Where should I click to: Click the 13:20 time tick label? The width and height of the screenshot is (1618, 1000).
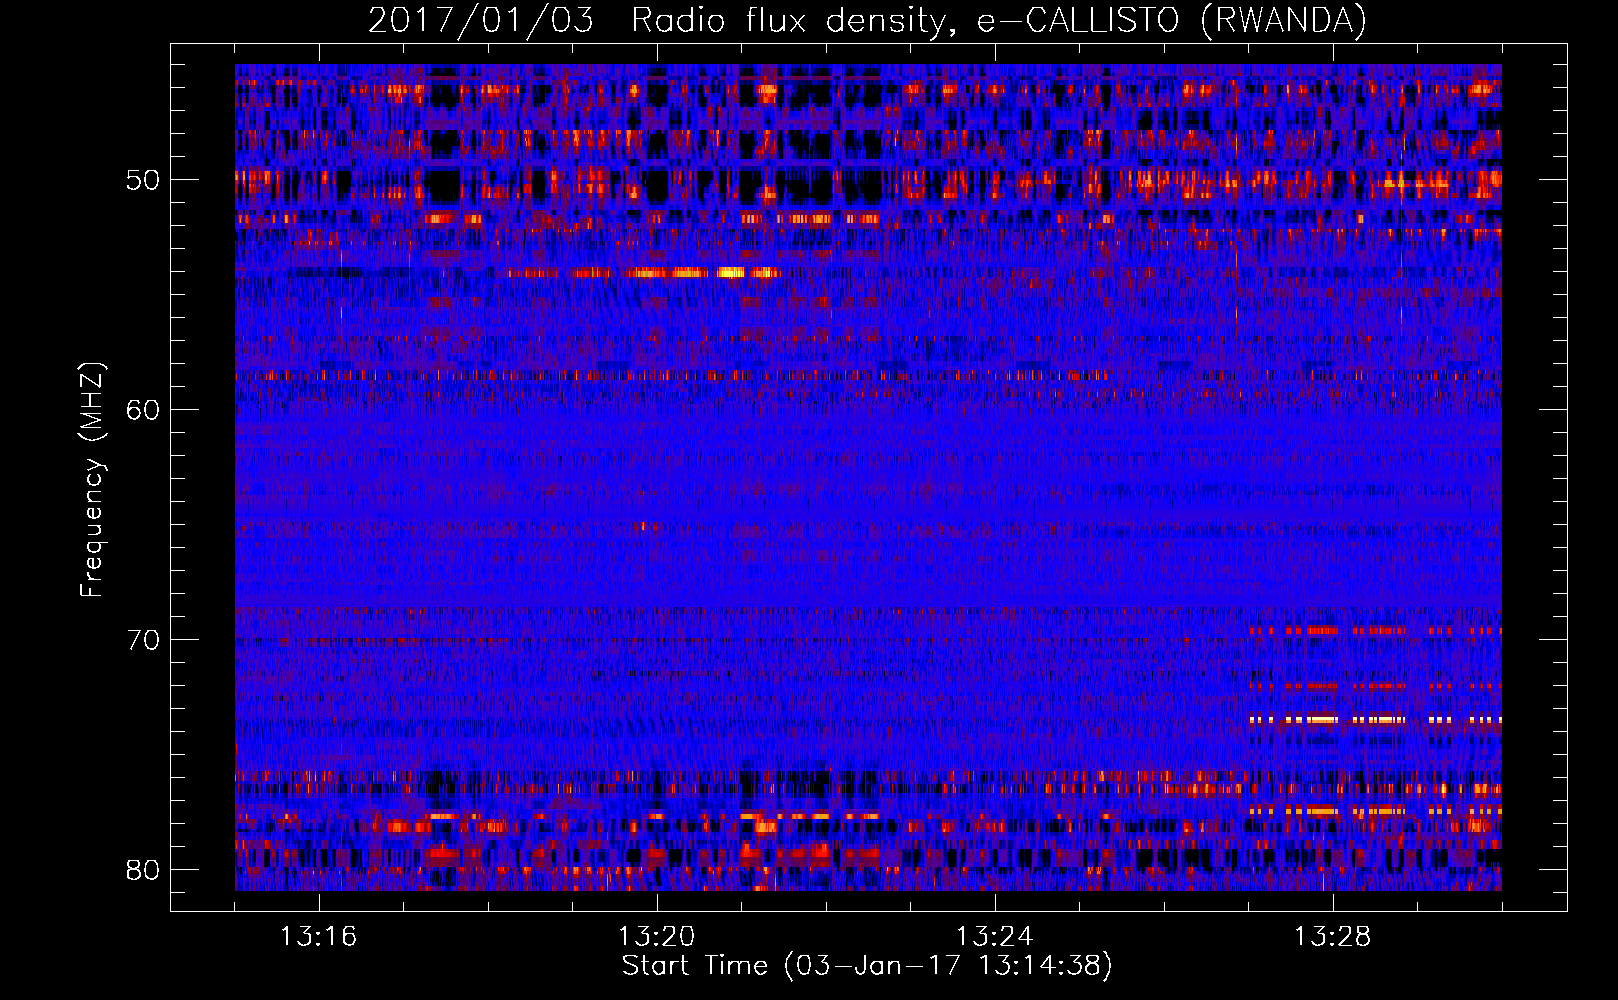click(x=656, y=937)
